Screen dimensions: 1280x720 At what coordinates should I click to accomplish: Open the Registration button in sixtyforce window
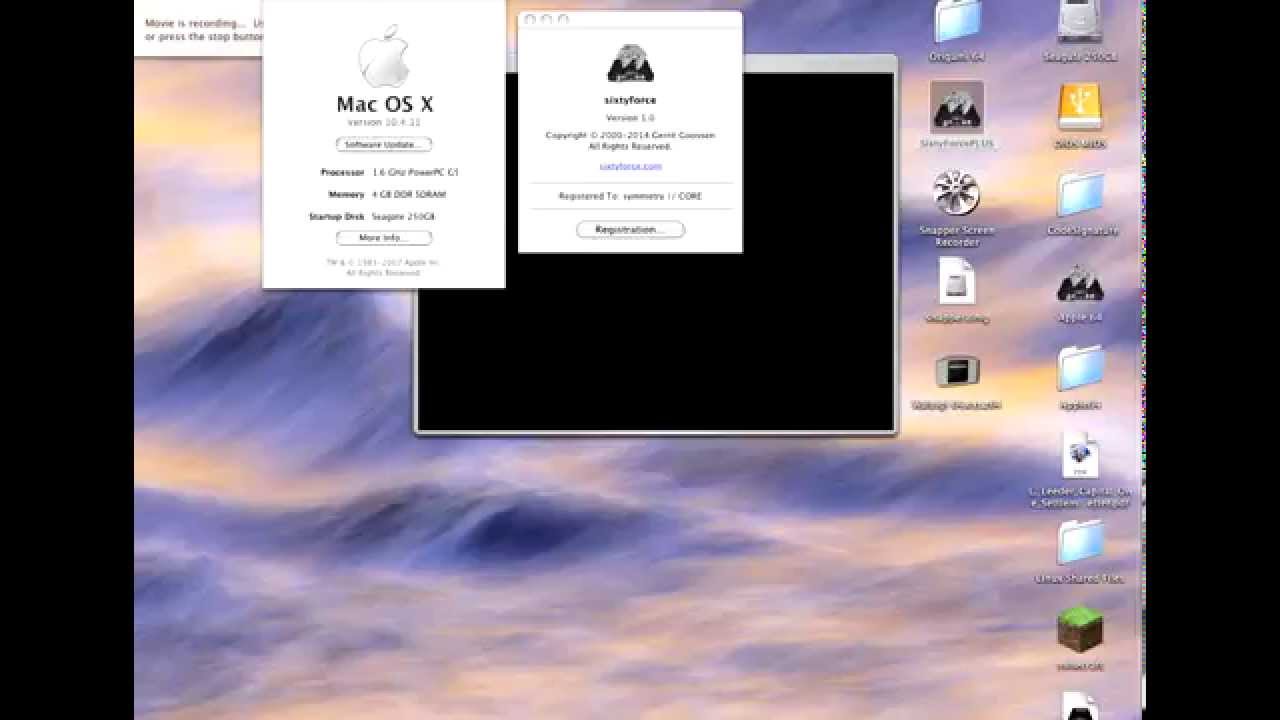pyautogui.click(x=630, y=230)
